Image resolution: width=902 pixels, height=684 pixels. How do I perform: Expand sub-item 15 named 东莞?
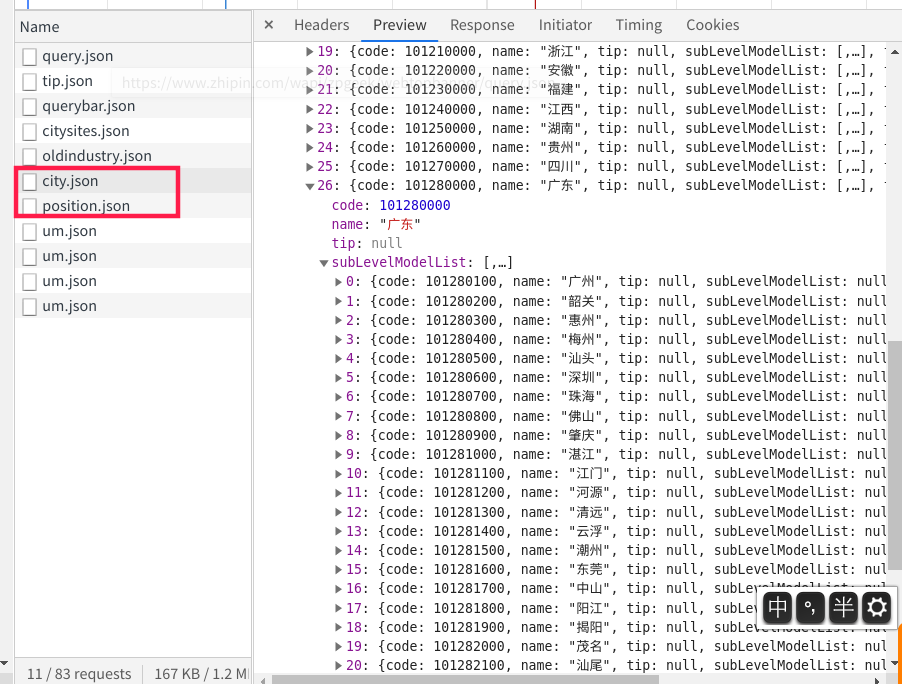click(338, 569)
